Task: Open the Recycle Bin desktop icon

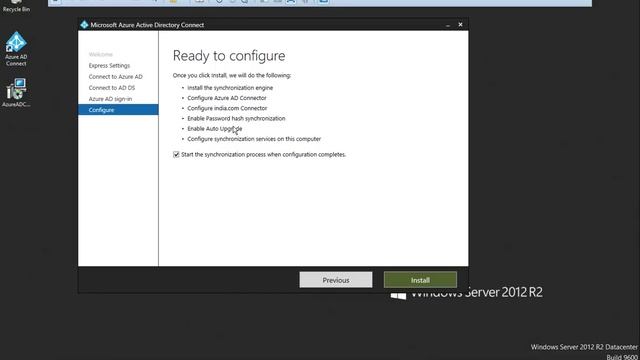Action: pos(16,6)
